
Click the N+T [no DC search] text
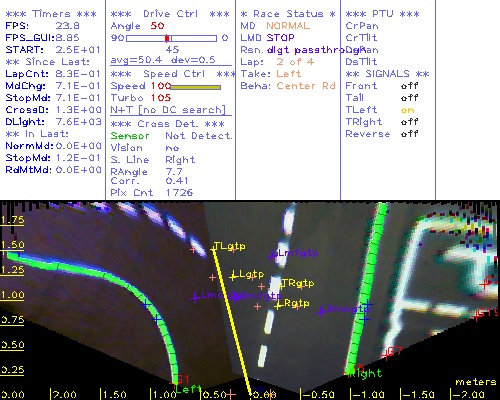pos(168,110)
